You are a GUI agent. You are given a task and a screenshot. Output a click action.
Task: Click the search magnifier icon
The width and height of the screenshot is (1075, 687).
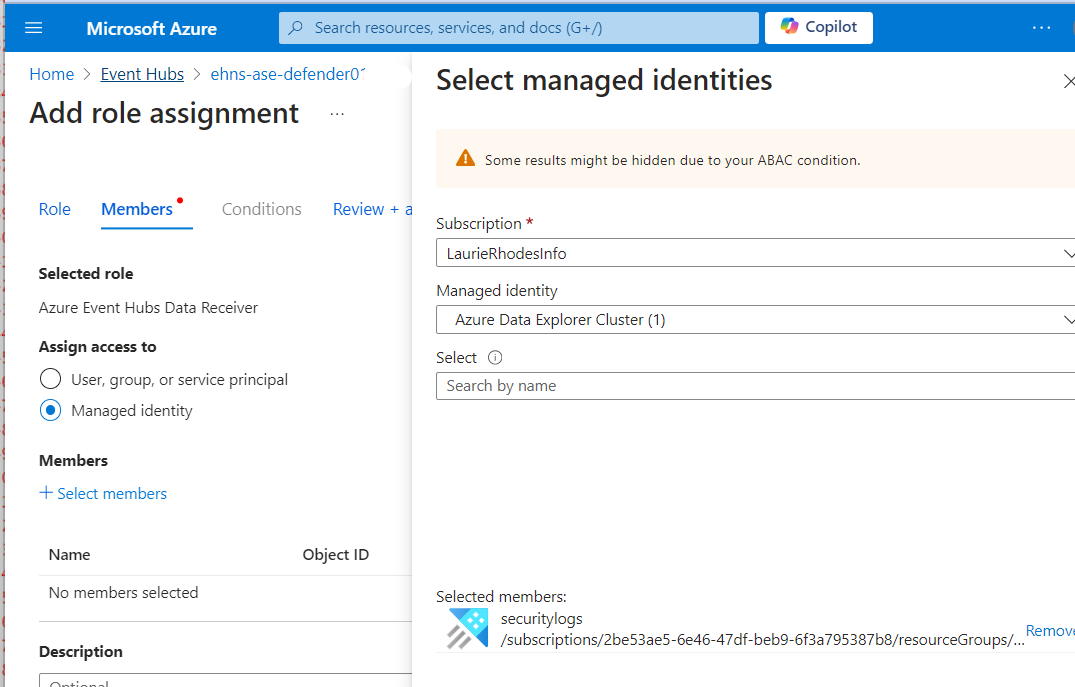tap(295, 28)
